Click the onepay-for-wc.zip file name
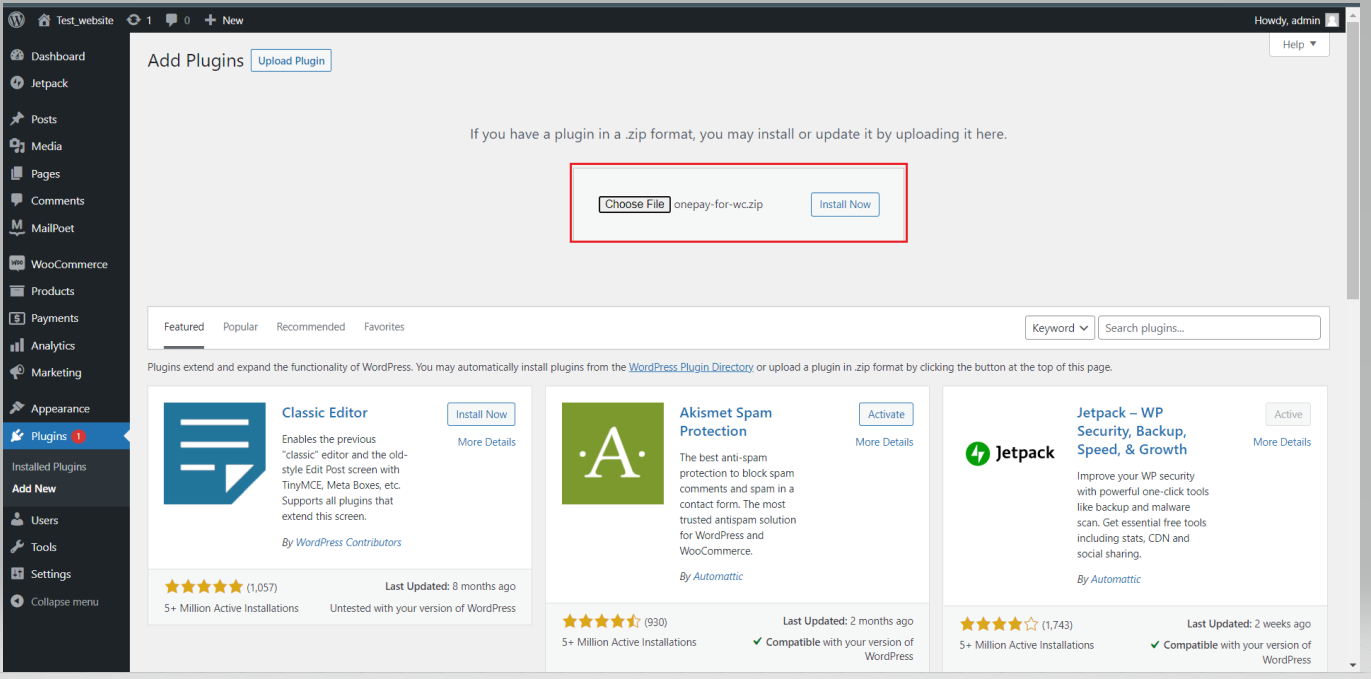 coord(719,204)
